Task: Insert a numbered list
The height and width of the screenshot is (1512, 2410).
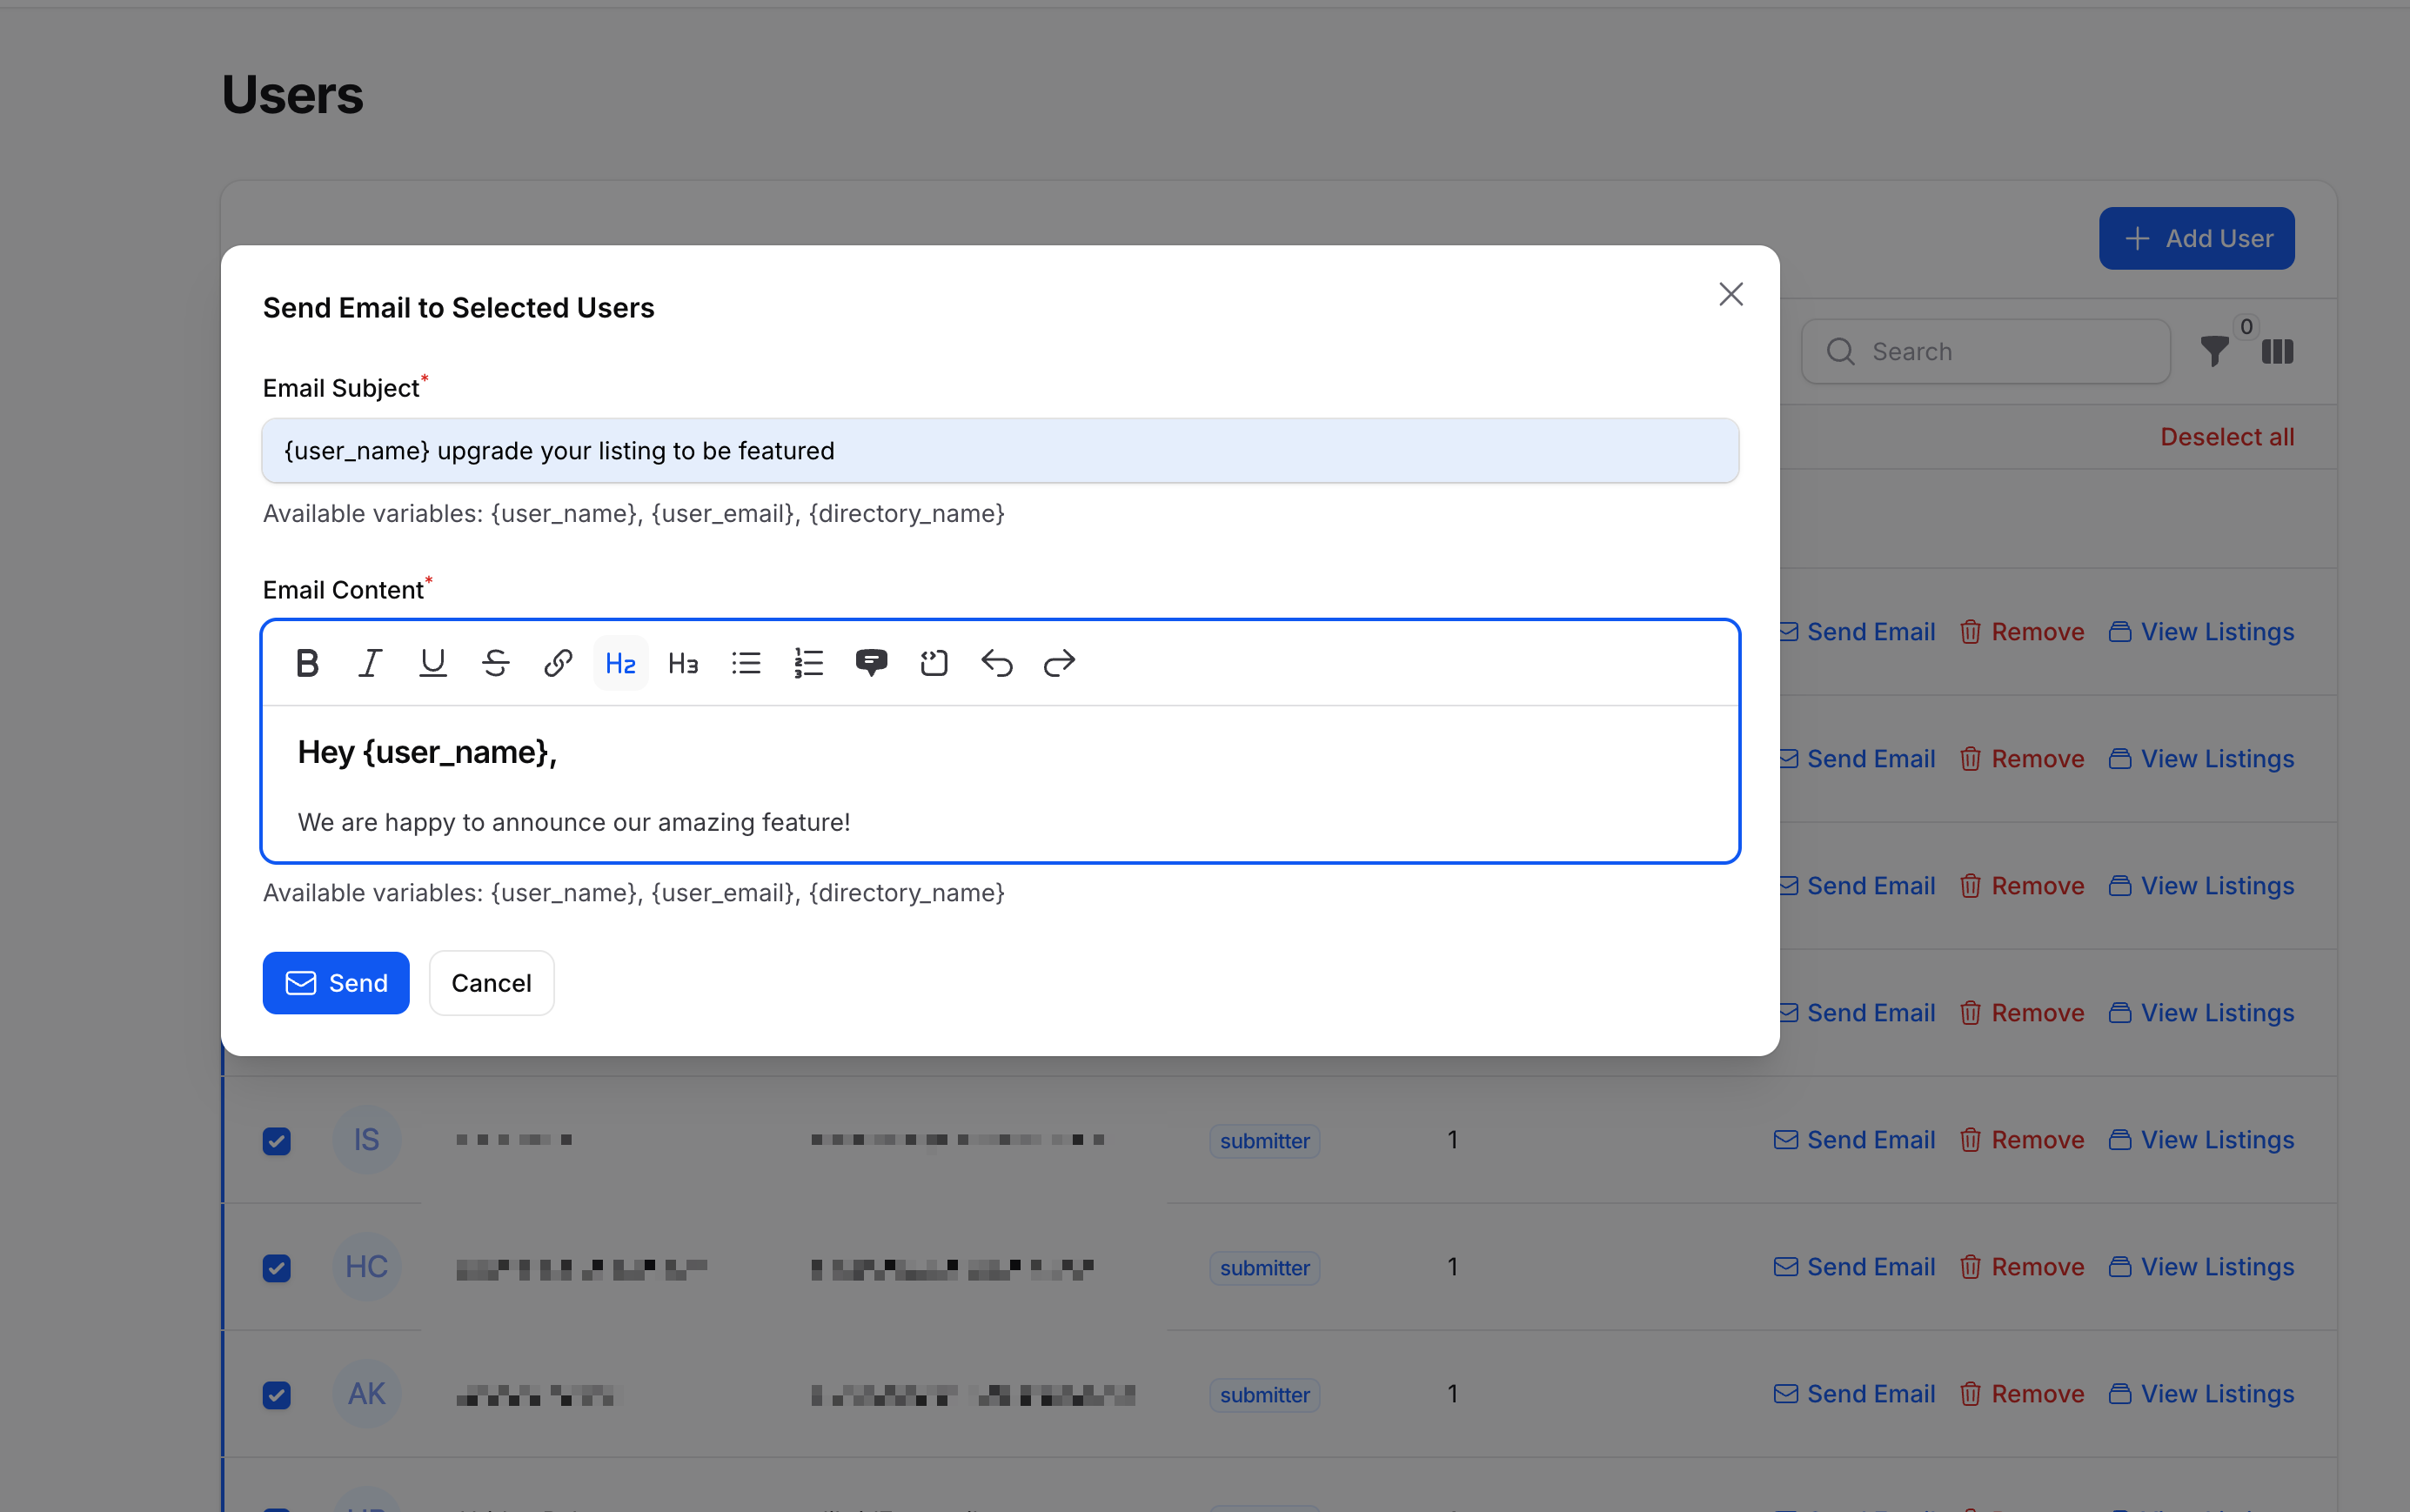Action: [808, 663]
